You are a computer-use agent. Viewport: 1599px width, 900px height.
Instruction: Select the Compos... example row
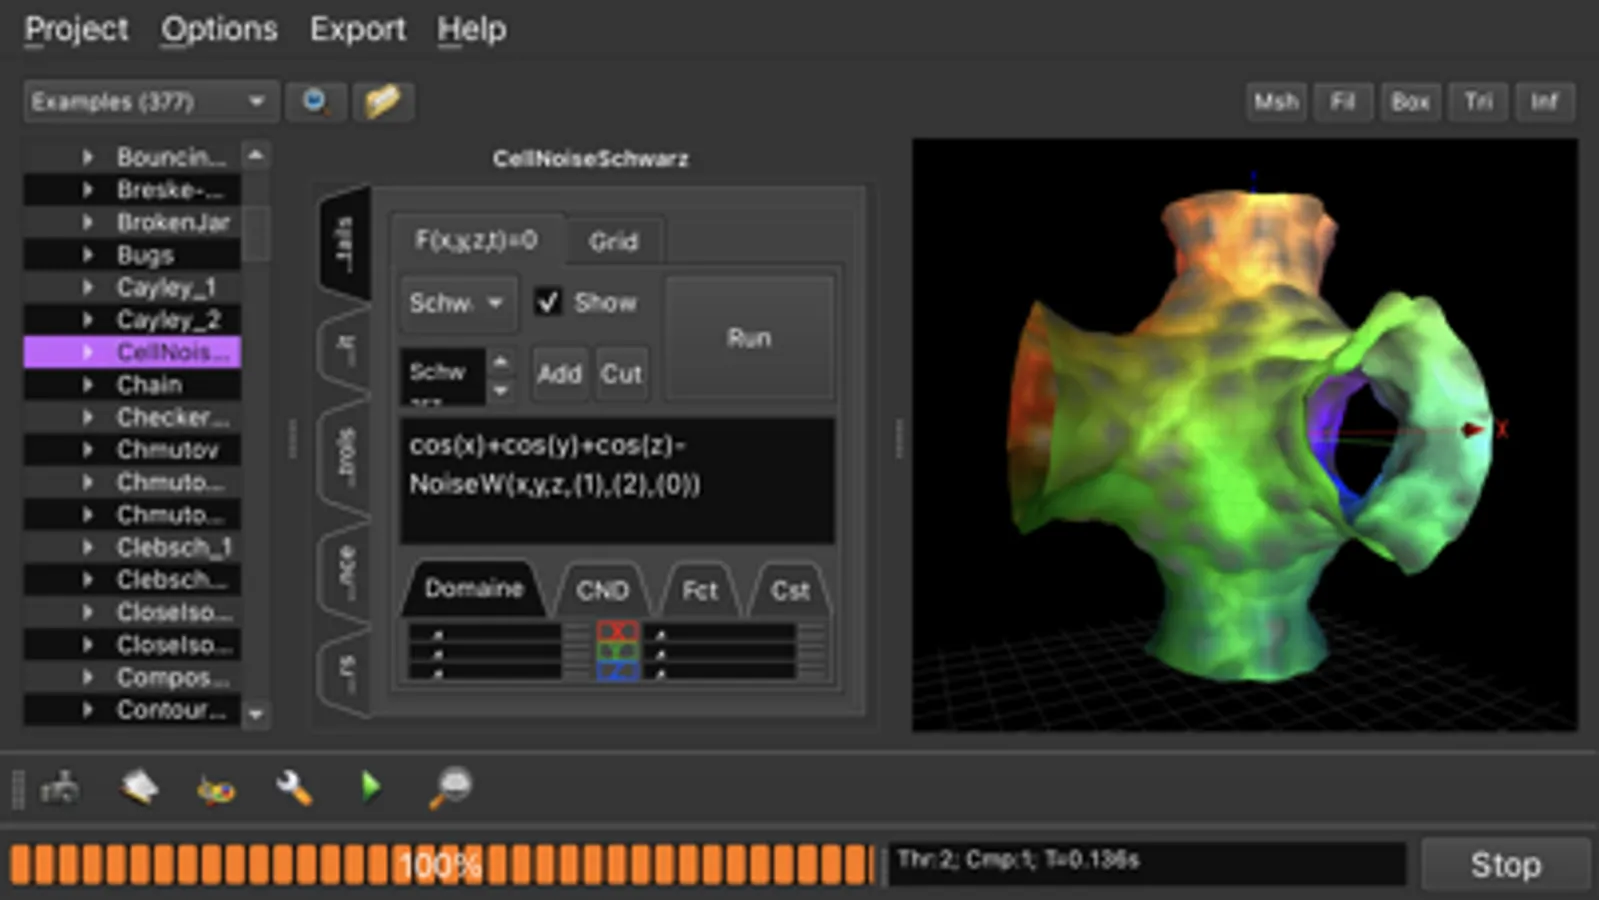132,677
